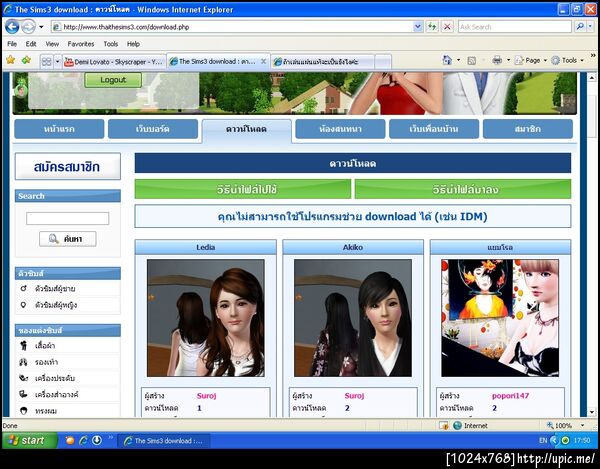The height and width of the screenshot is (469, 600).
Task: Click the browser Forward arrow button
Action: pyautogui.click(x=28, y=27)
